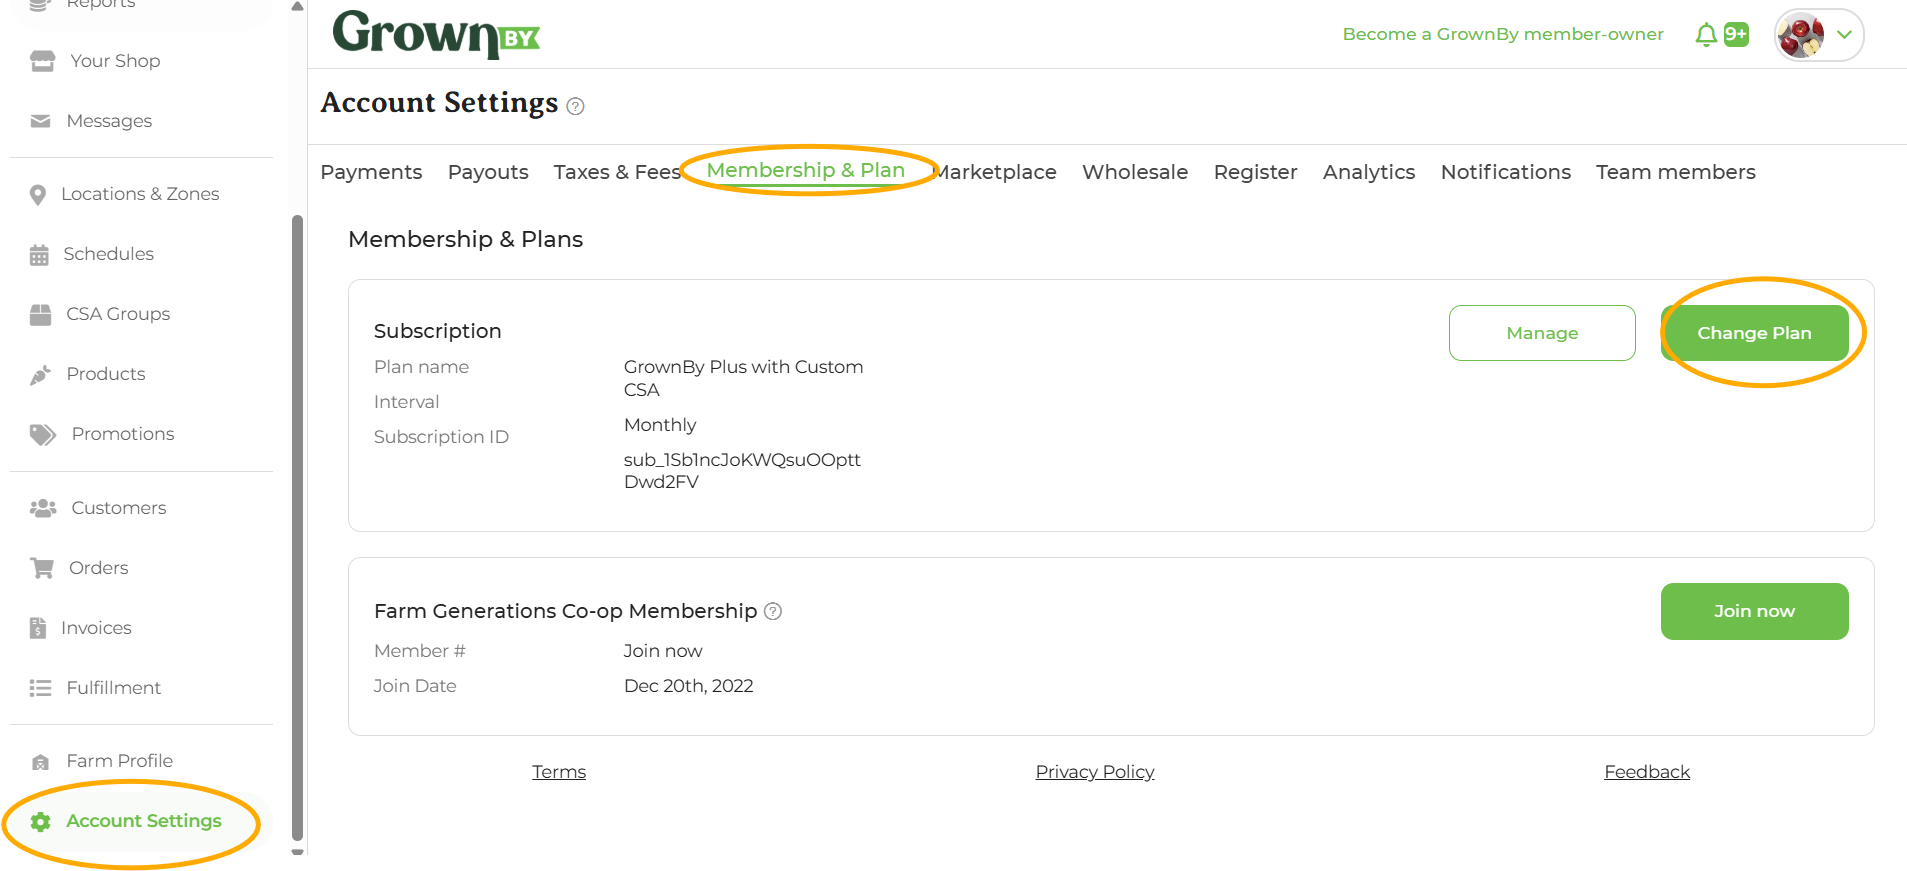Open Locations & Zones sidebar item
The image size is (1907, 871).
(x=141, y=194)
